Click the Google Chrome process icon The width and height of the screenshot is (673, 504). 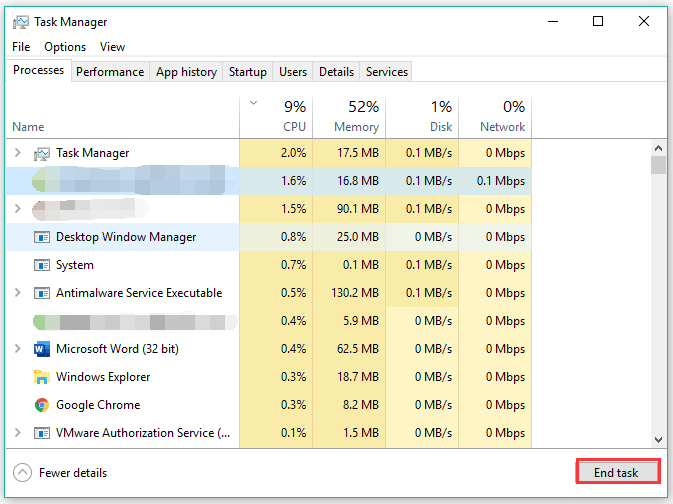[x=42, y=405]
